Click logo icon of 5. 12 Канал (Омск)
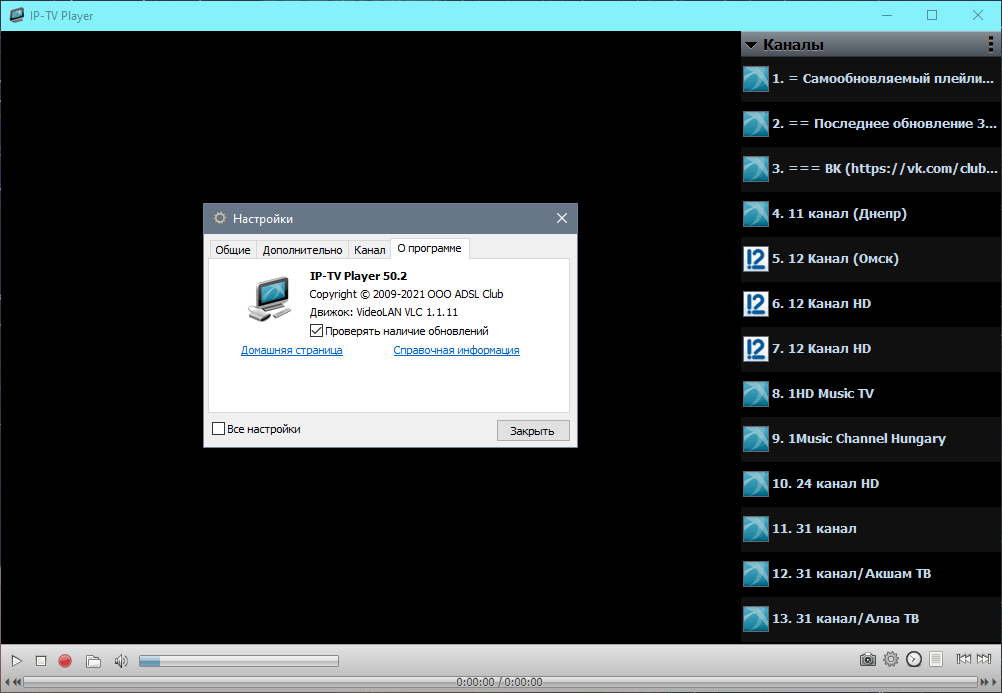Image resolution: width=1002 pixels, height=693 pixels. (755, 259)
